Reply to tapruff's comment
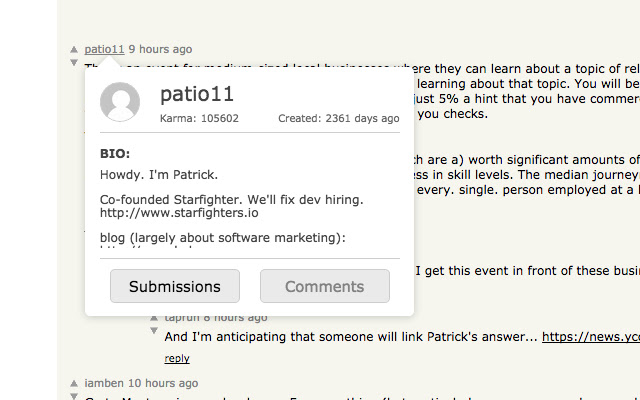The width and height of the screenshot is (640, 400). (177, 358)
